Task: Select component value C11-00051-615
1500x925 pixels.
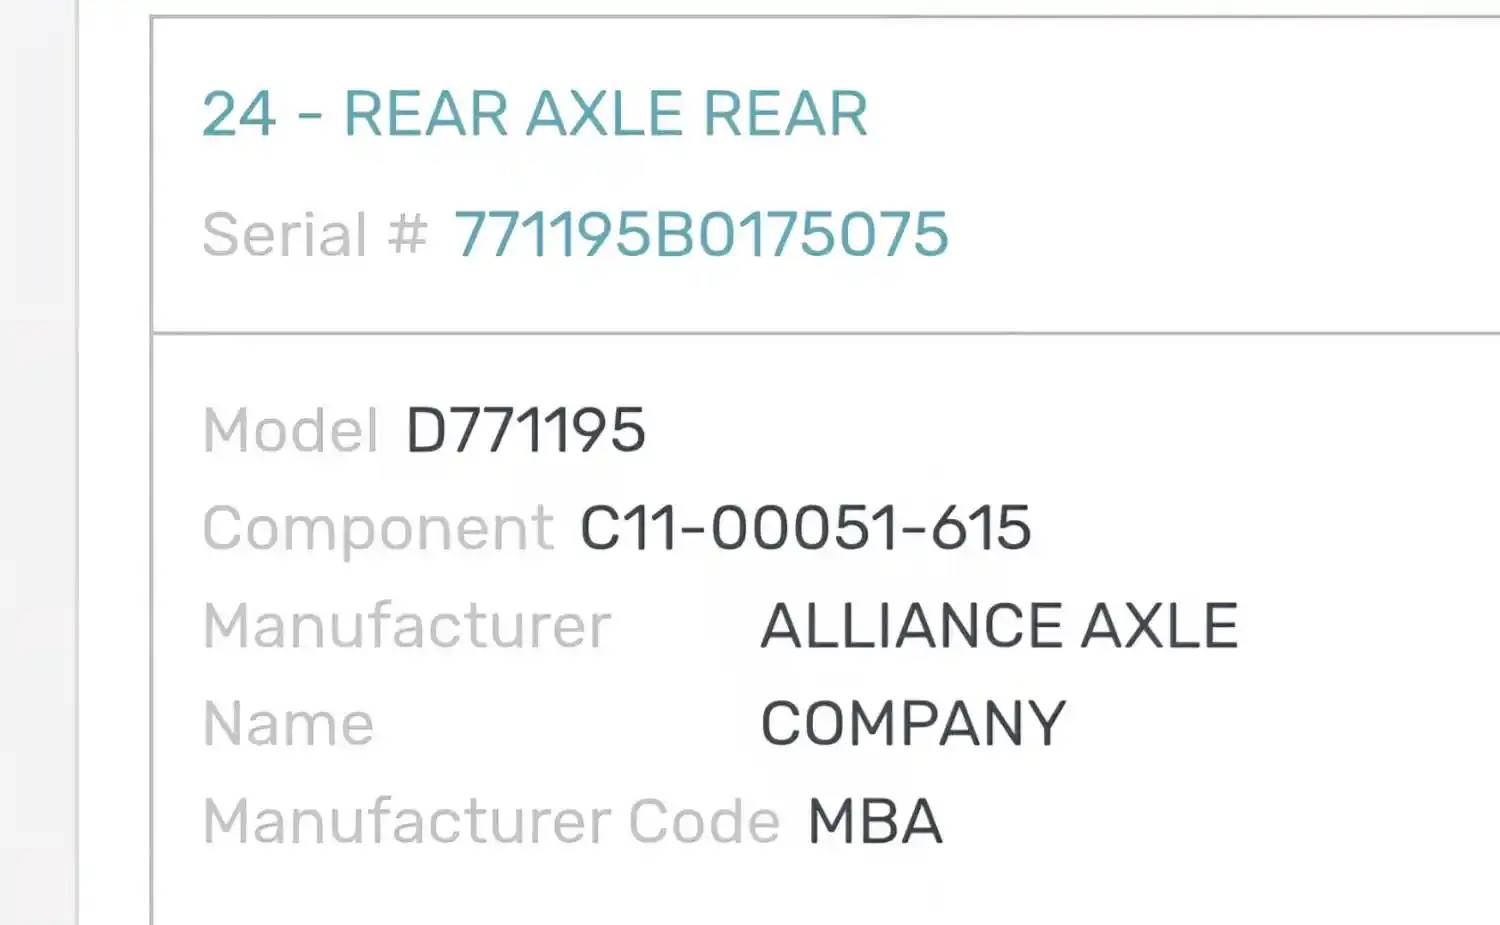Action: (806, 528)
